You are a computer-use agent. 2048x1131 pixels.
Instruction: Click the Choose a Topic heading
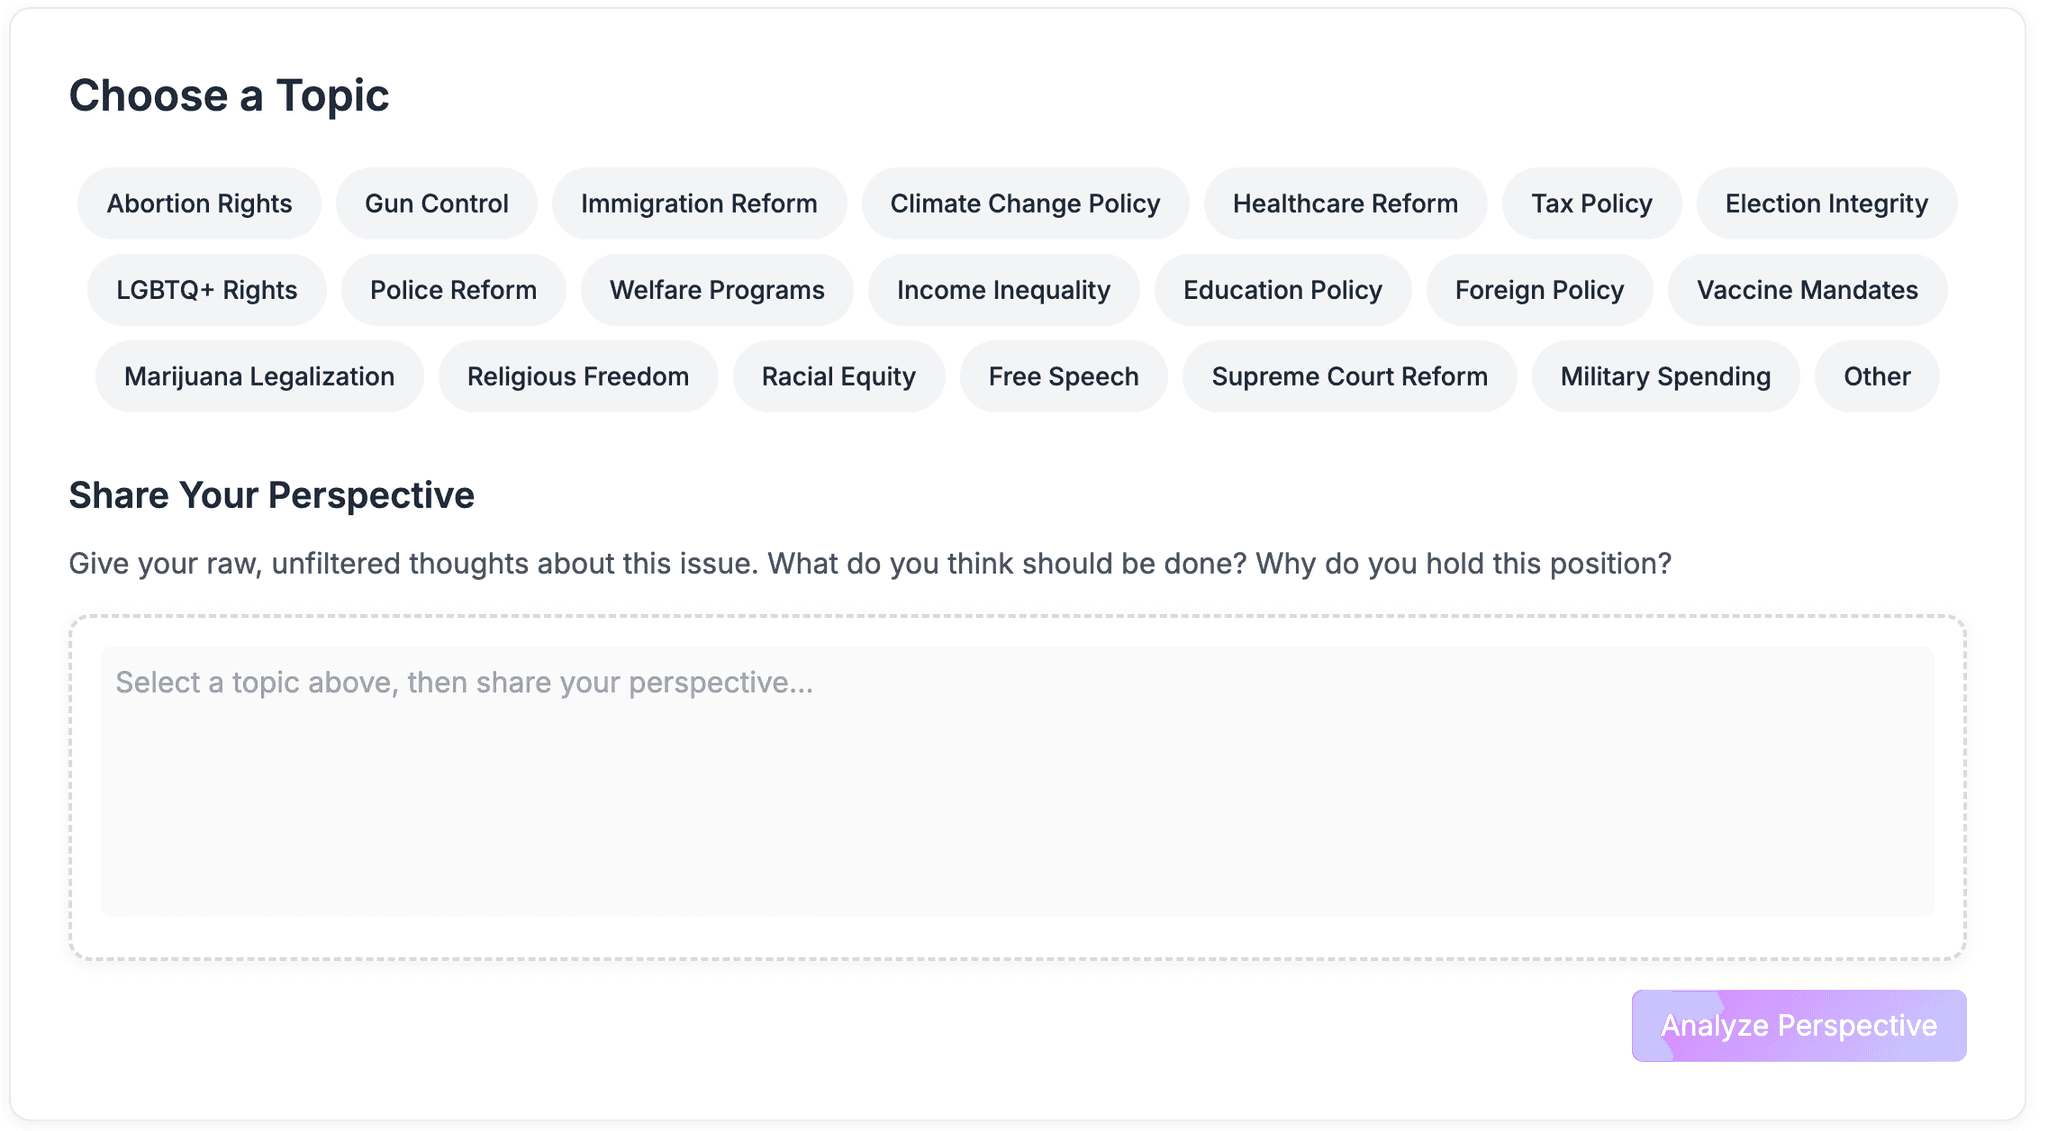pos(229,96)
